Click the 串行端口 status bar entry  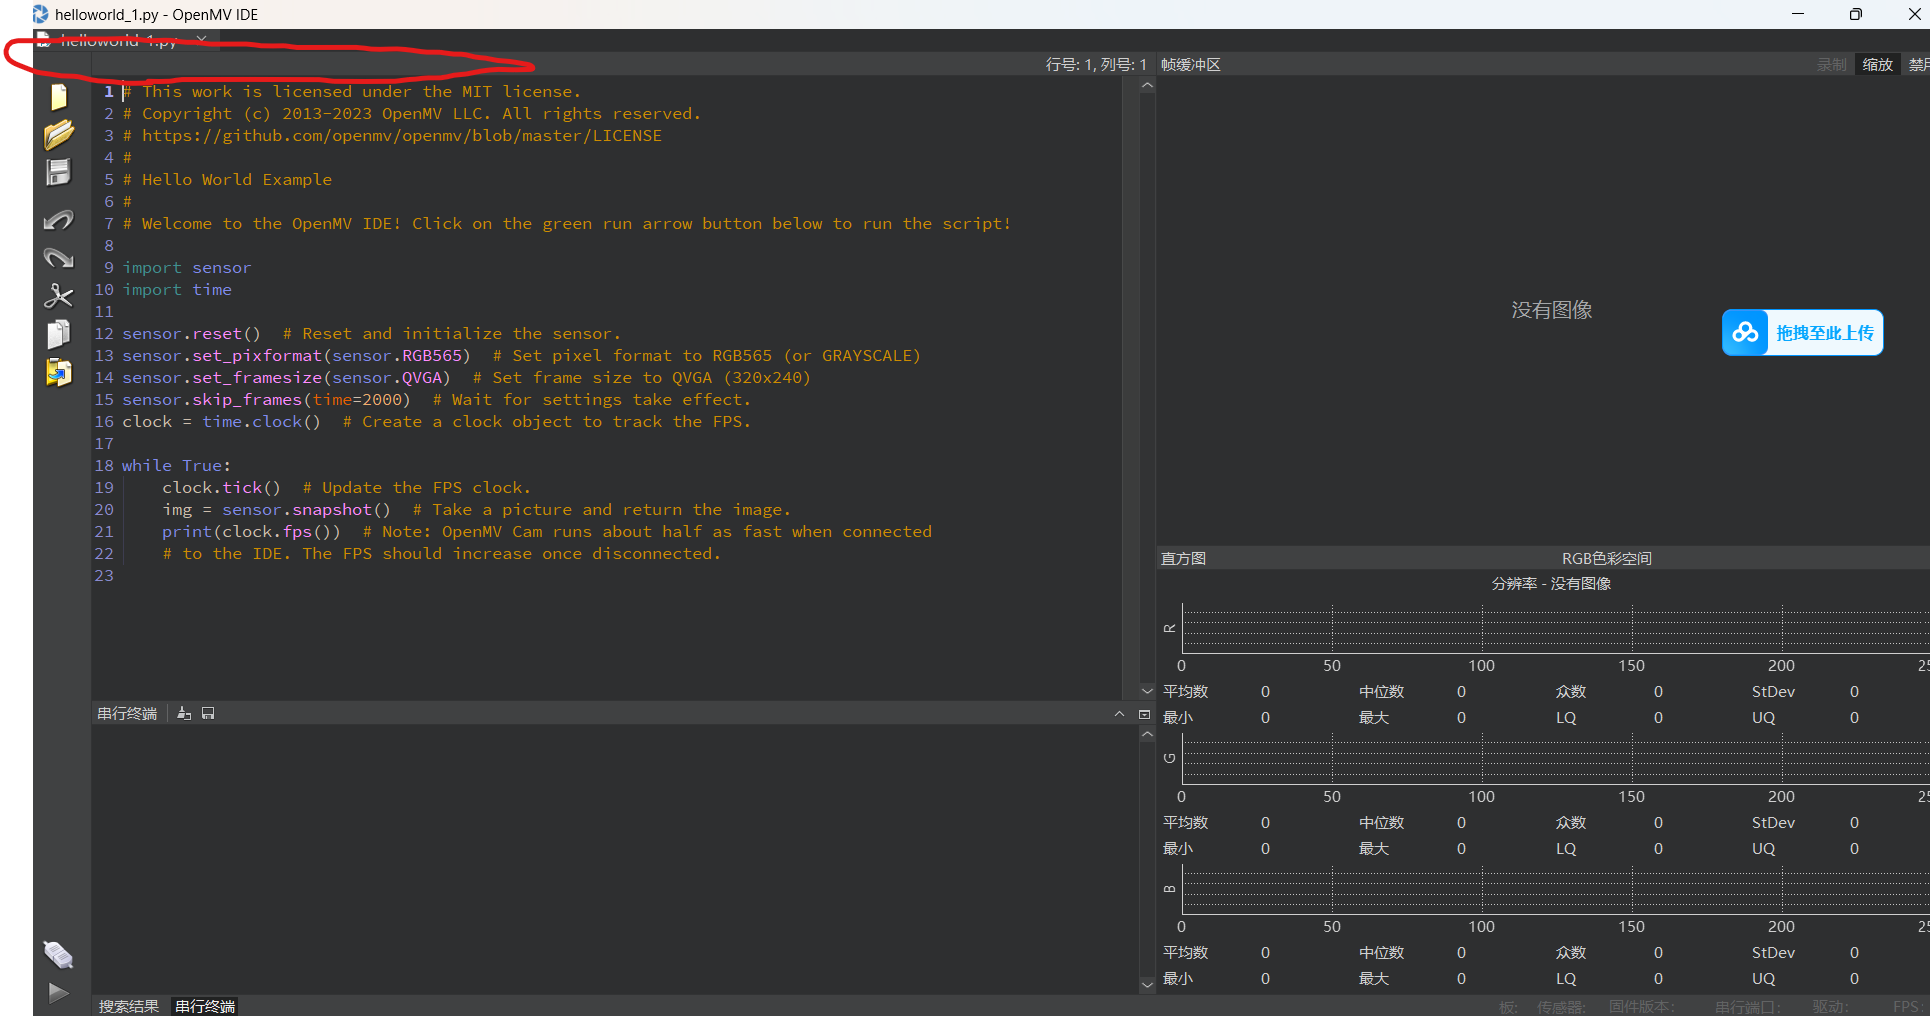1748,1006
